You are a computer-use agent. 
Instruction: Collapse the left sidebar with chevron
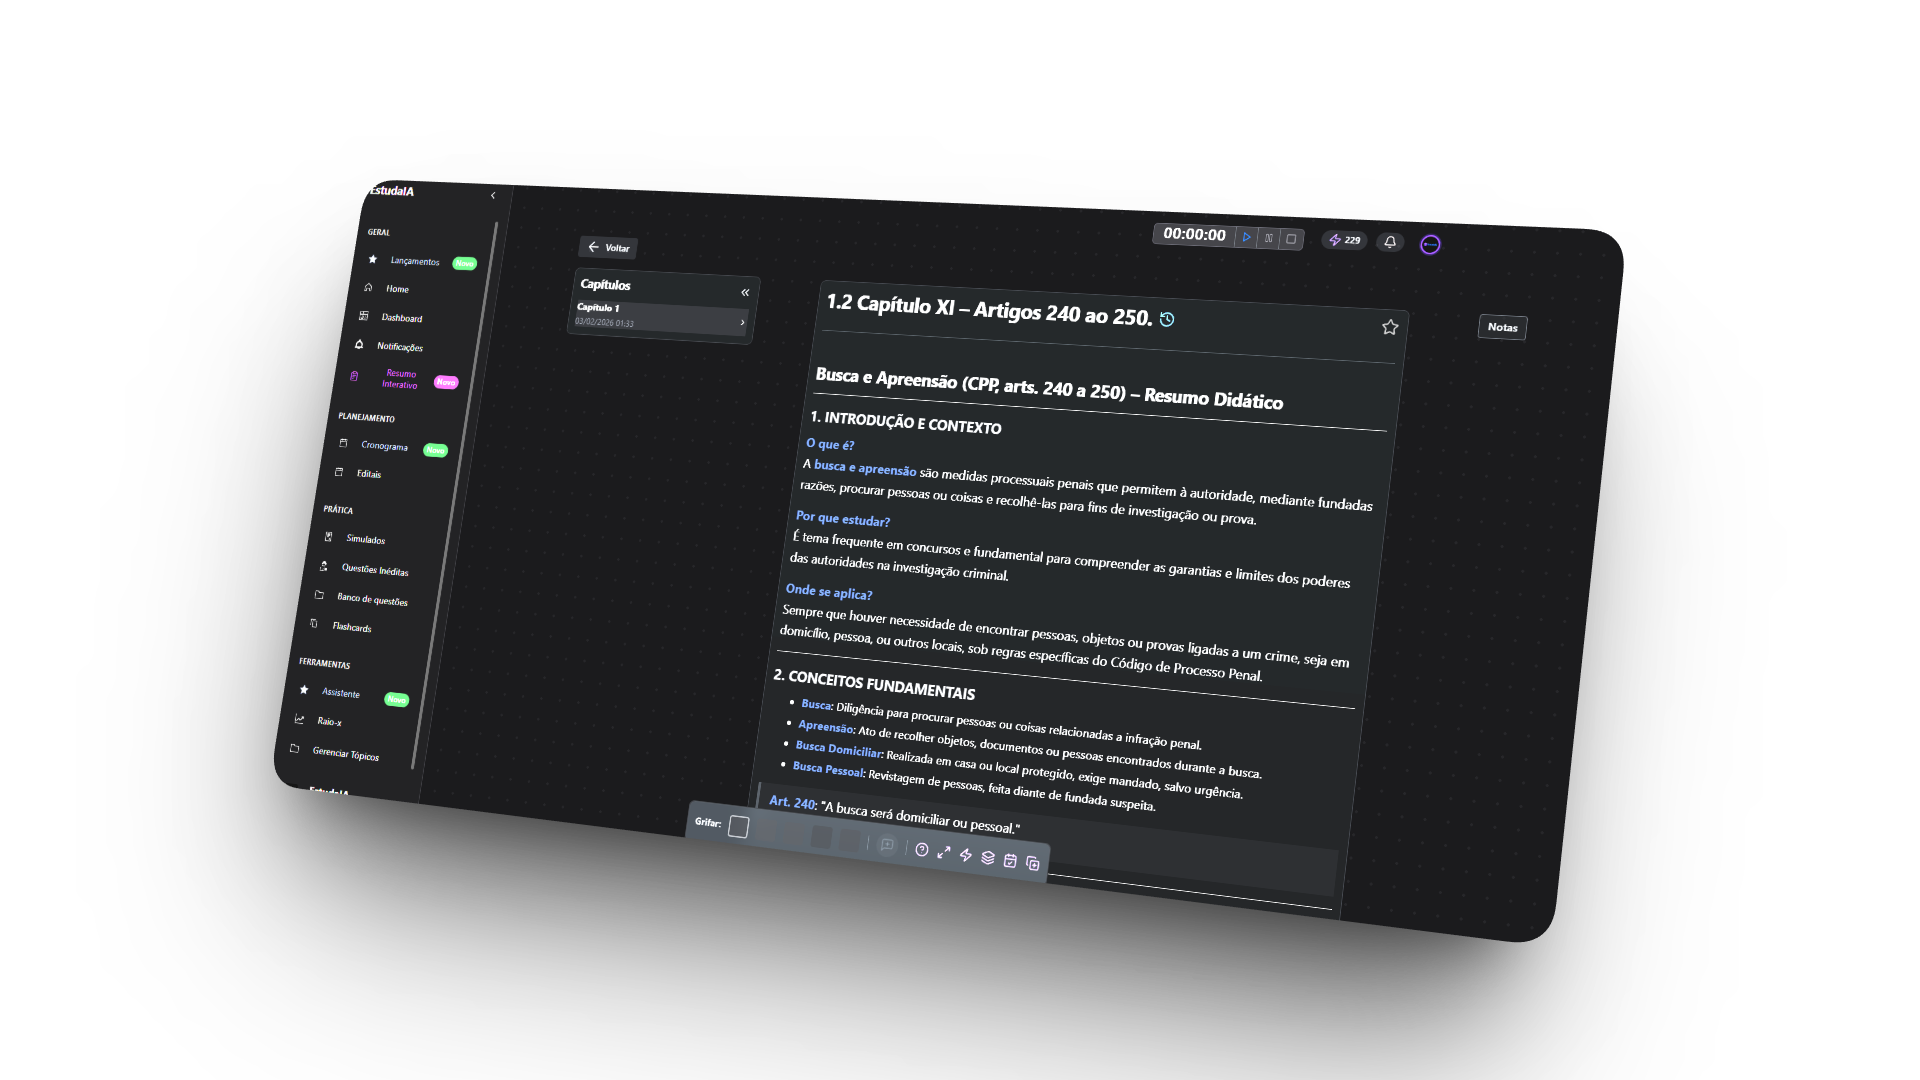(x=493, y=196)
